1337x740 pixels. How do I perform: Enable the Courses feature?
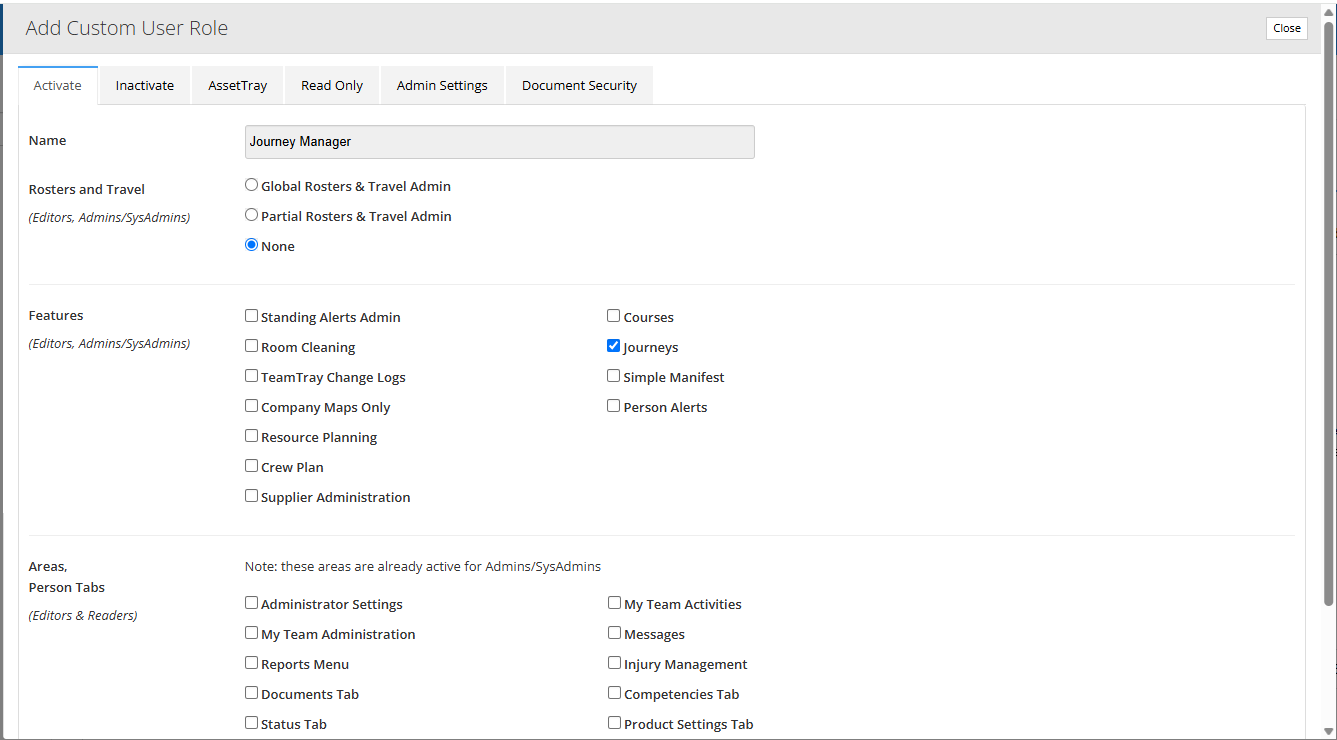[x=613, y=315]
